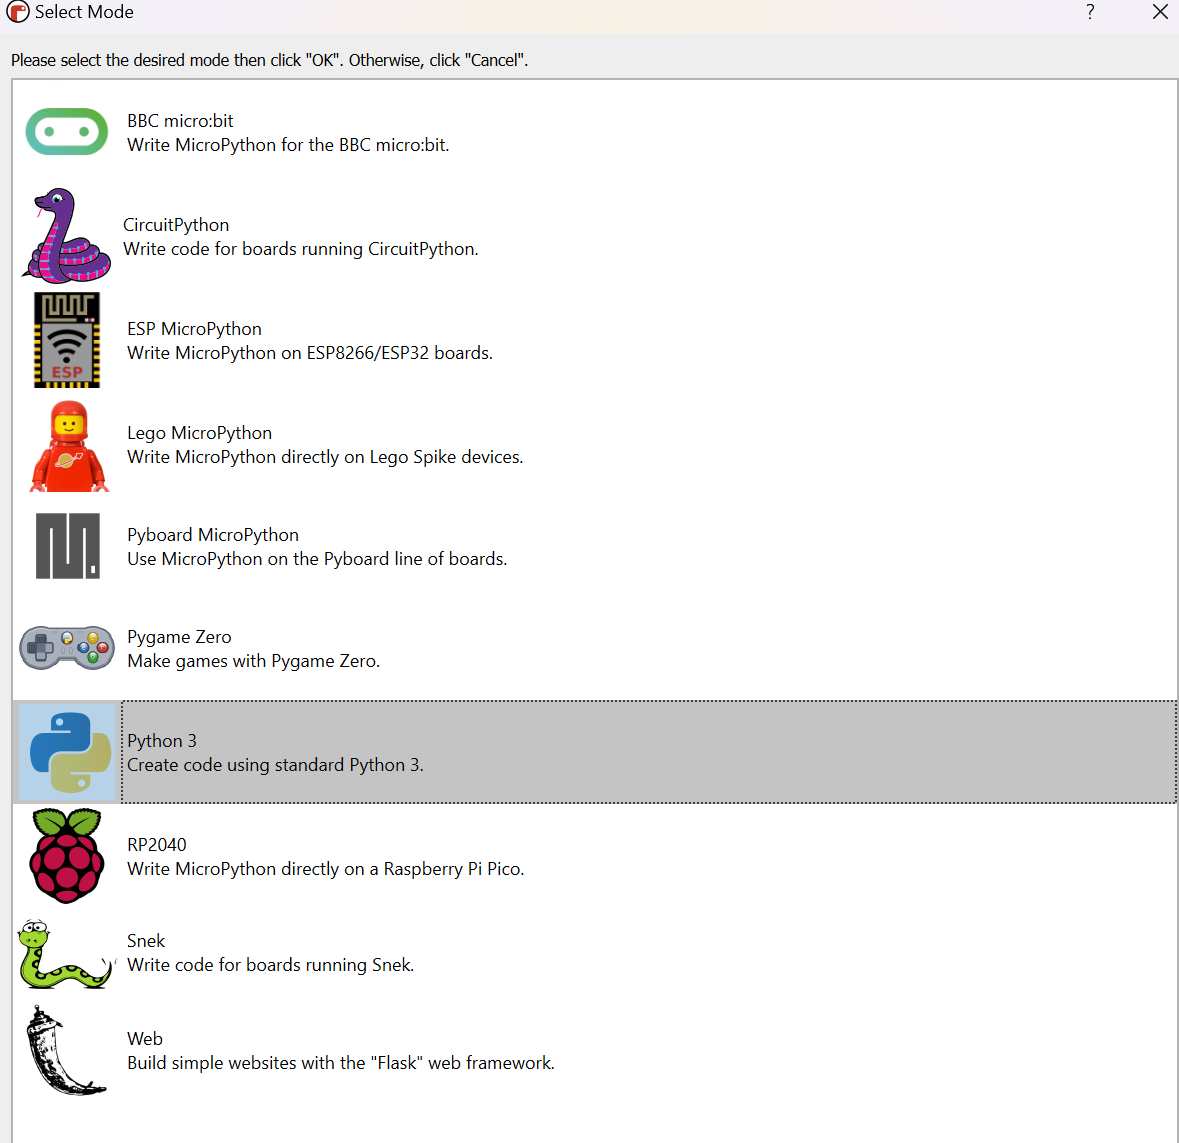This screenshot has height=1143, width=1179.
Task: Click "Make games with Pygame Zero."
Action: pyautogui.click(x=253, y=661)
